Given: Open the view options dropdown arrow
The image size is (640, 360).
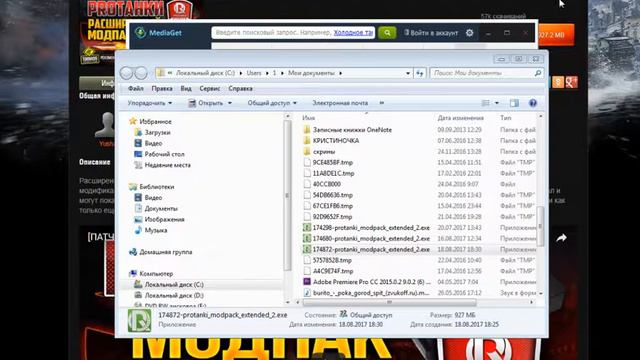Looking at the screenshot, I should (497, 103).
